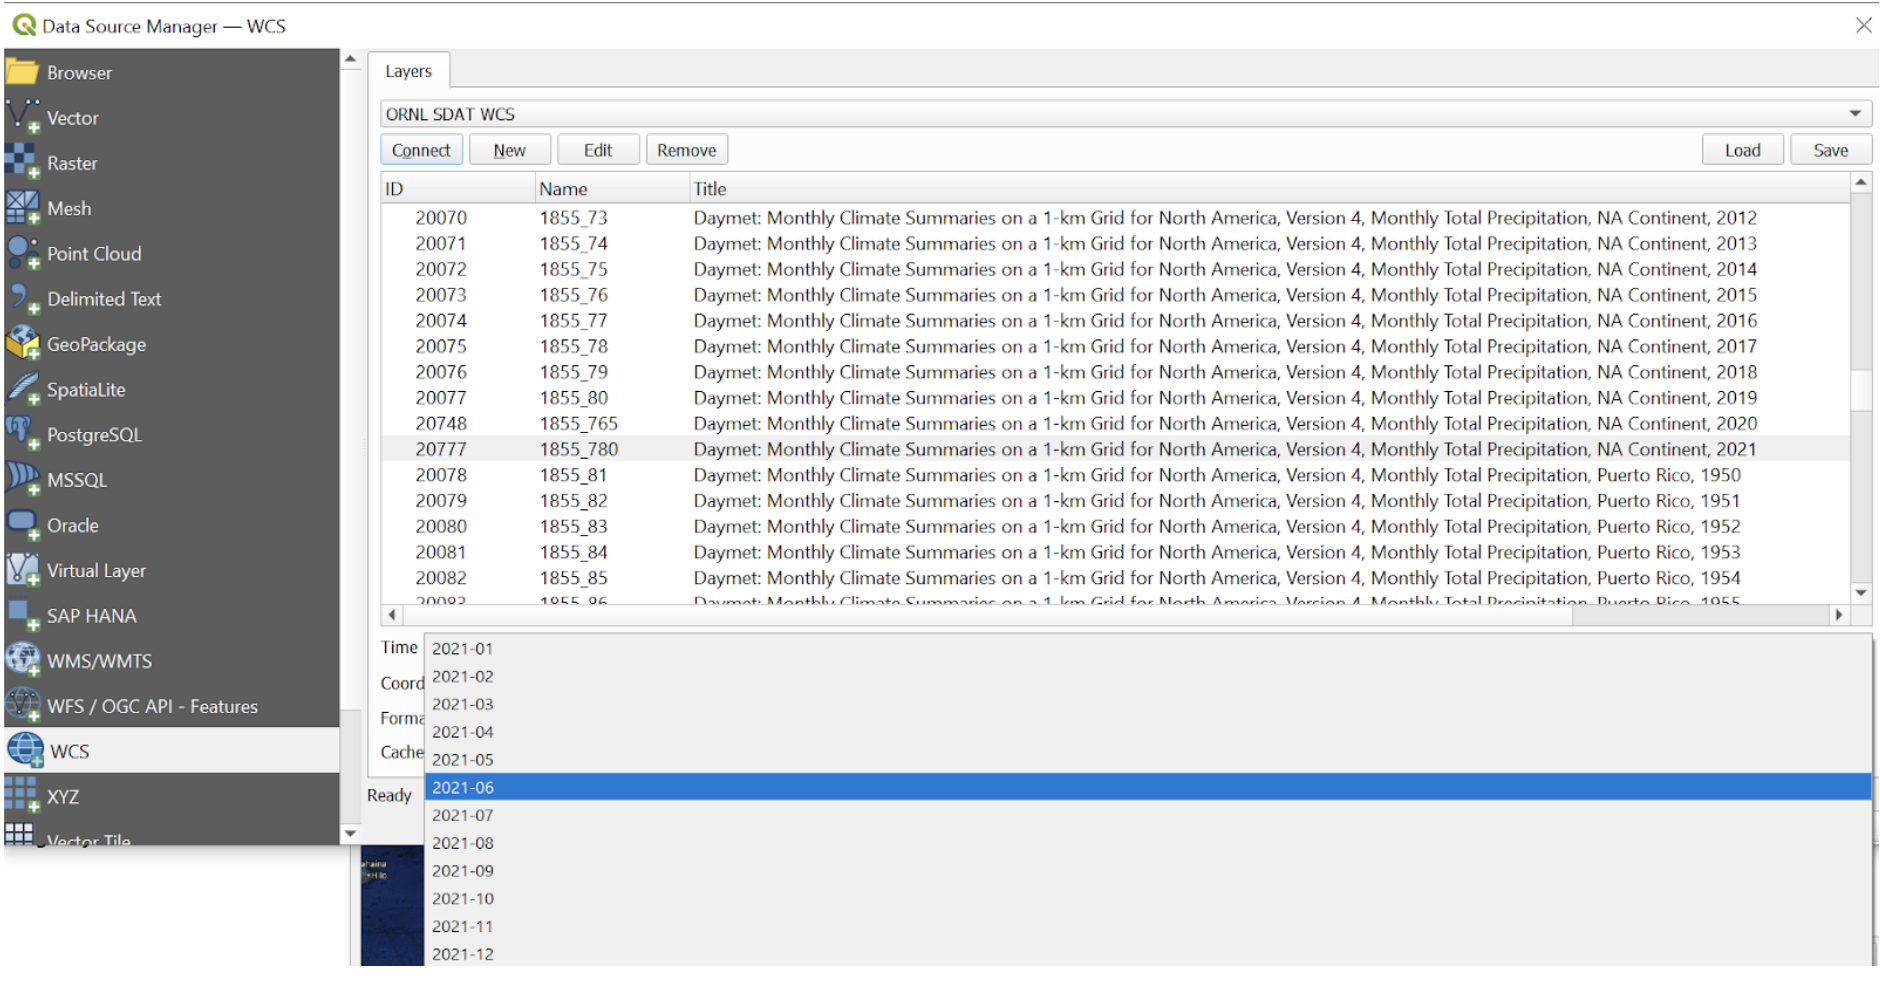Open the PostgreSQL elephant icon

pos(22,434)
